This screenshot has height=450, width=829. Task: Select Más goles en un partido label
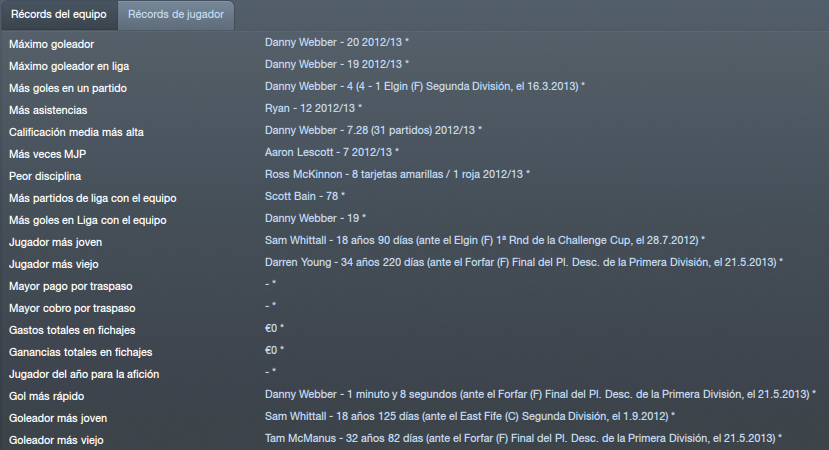pyautogui.click(x=68, y=88)
